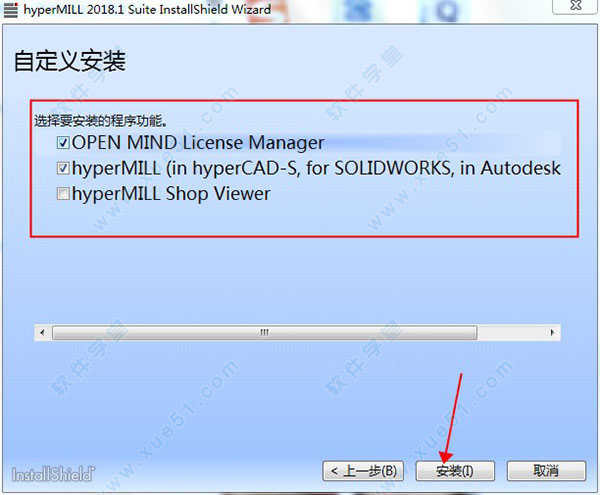
Task: Click the horizontal scrollbar left arrow
Action: [42, 331]
